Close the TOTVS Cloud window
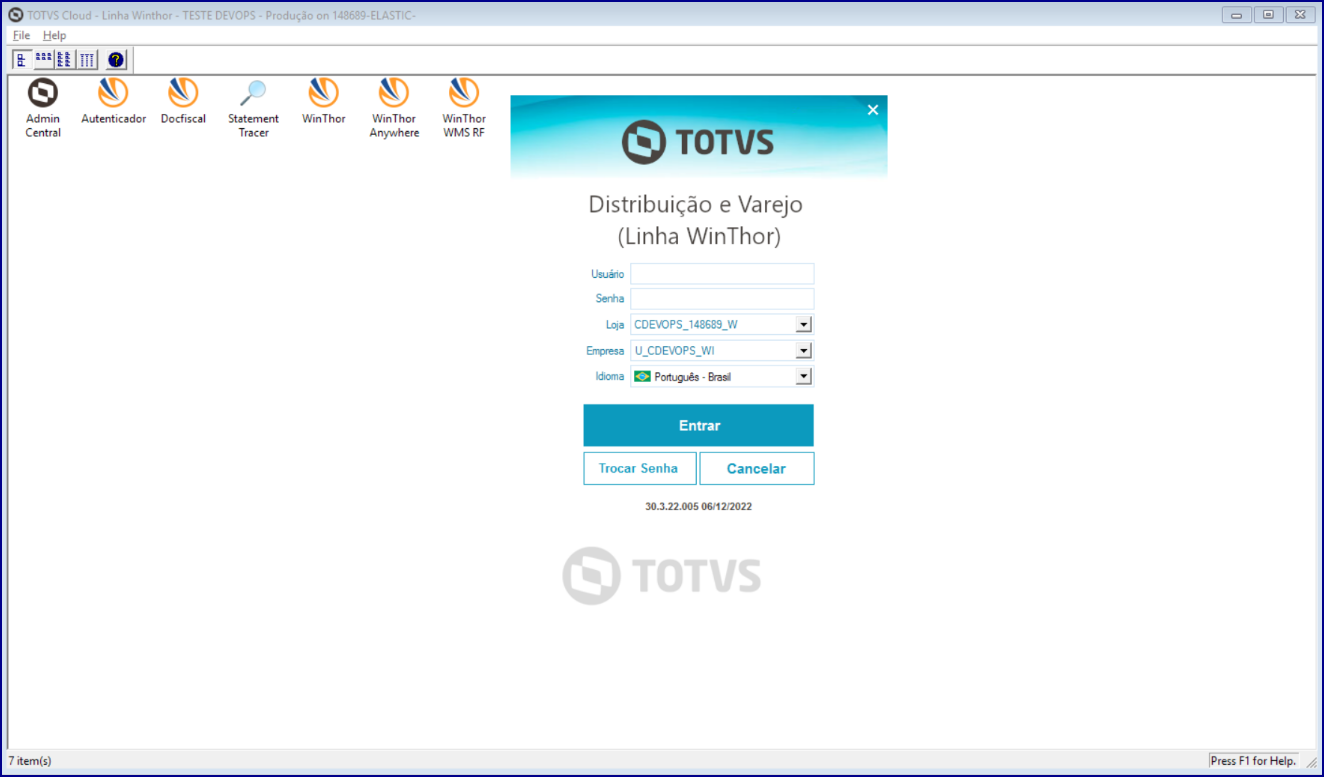This screenshot has width=1324, height=777. 1299,15
